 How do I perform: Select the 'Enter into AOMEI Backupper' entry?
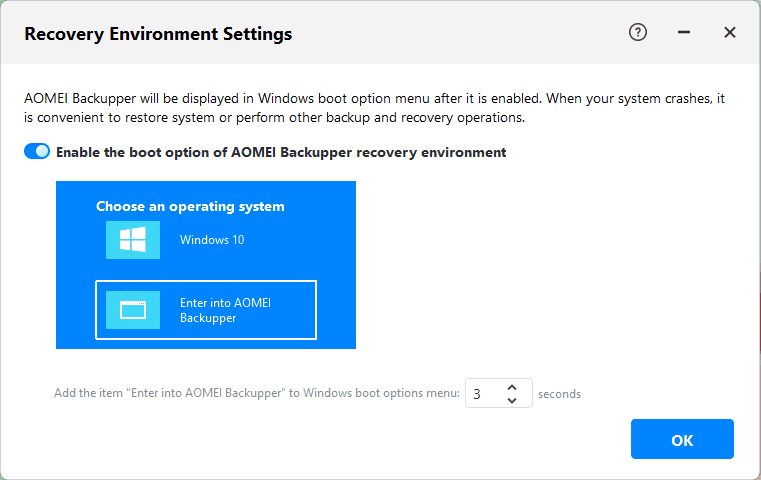click(225, 310)
